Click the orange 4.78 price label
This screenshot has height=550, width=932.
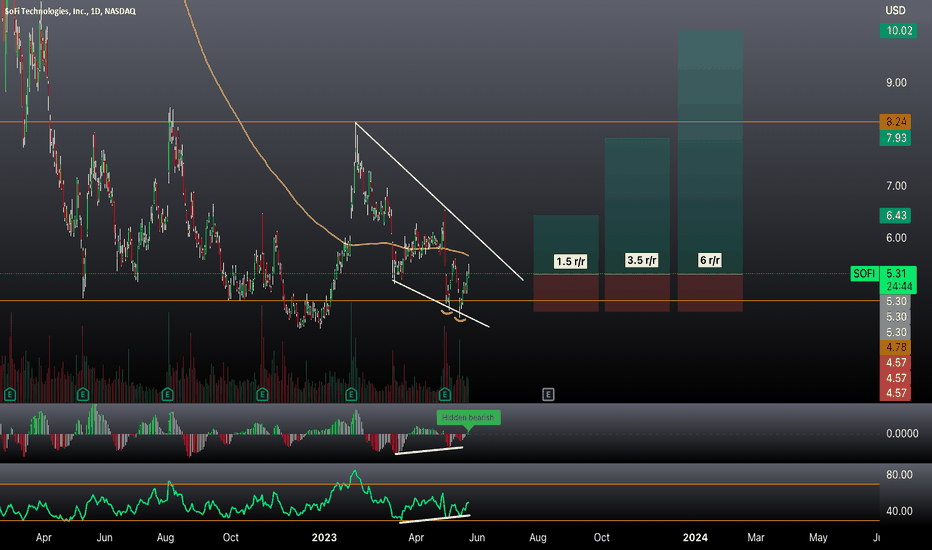[x=896, y=347]
